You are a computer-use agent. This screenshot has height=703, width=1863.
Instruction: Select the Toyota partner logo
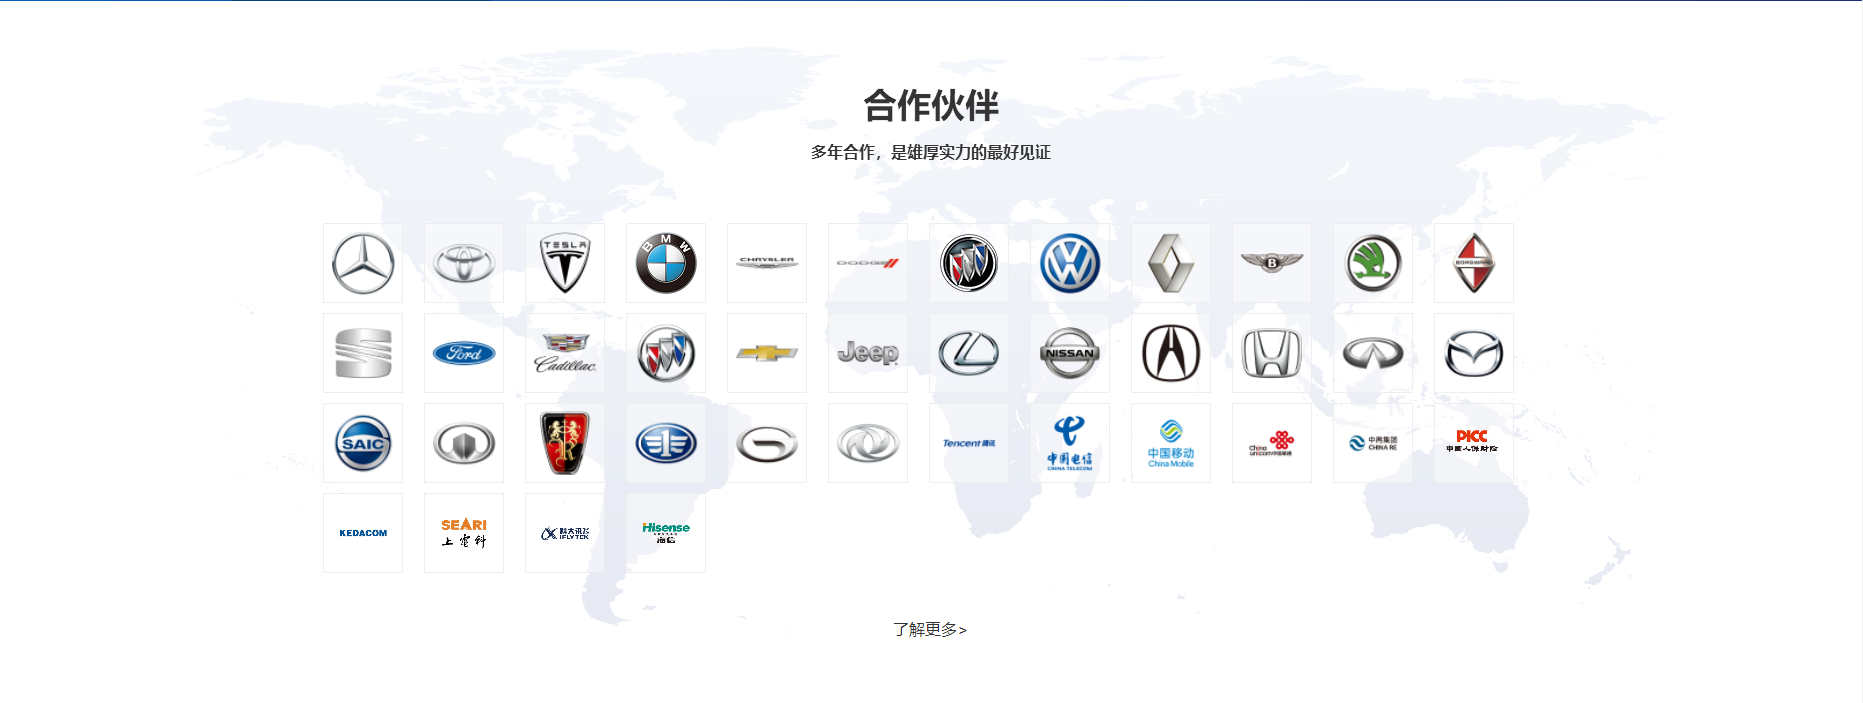(x=464, y=263)
